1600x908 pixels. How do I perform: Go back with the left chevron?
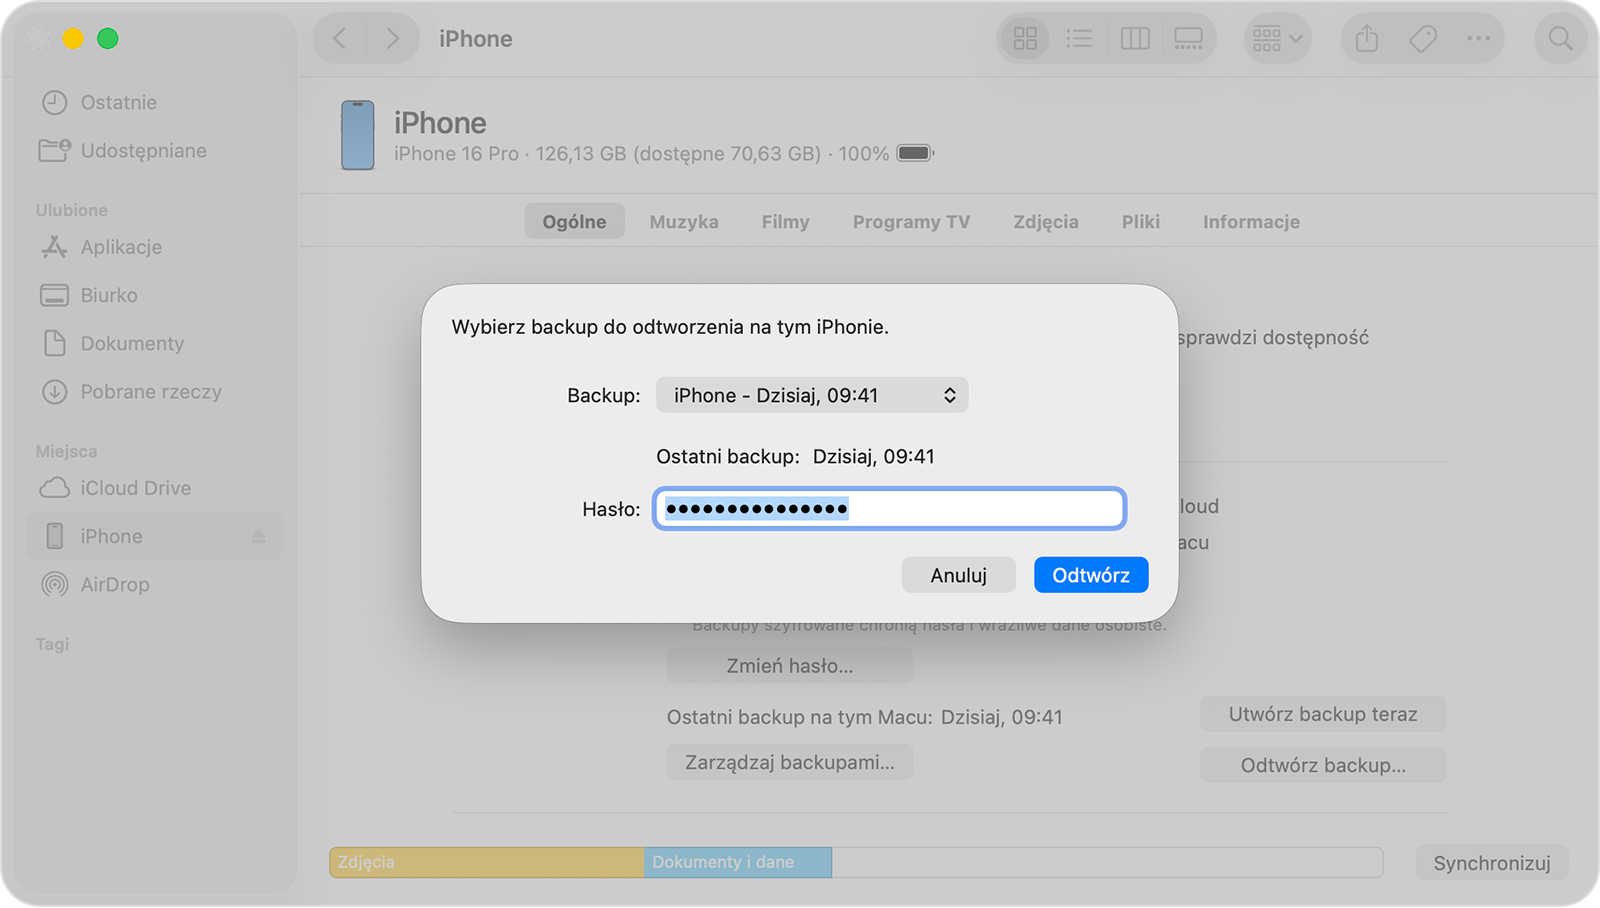340,39
